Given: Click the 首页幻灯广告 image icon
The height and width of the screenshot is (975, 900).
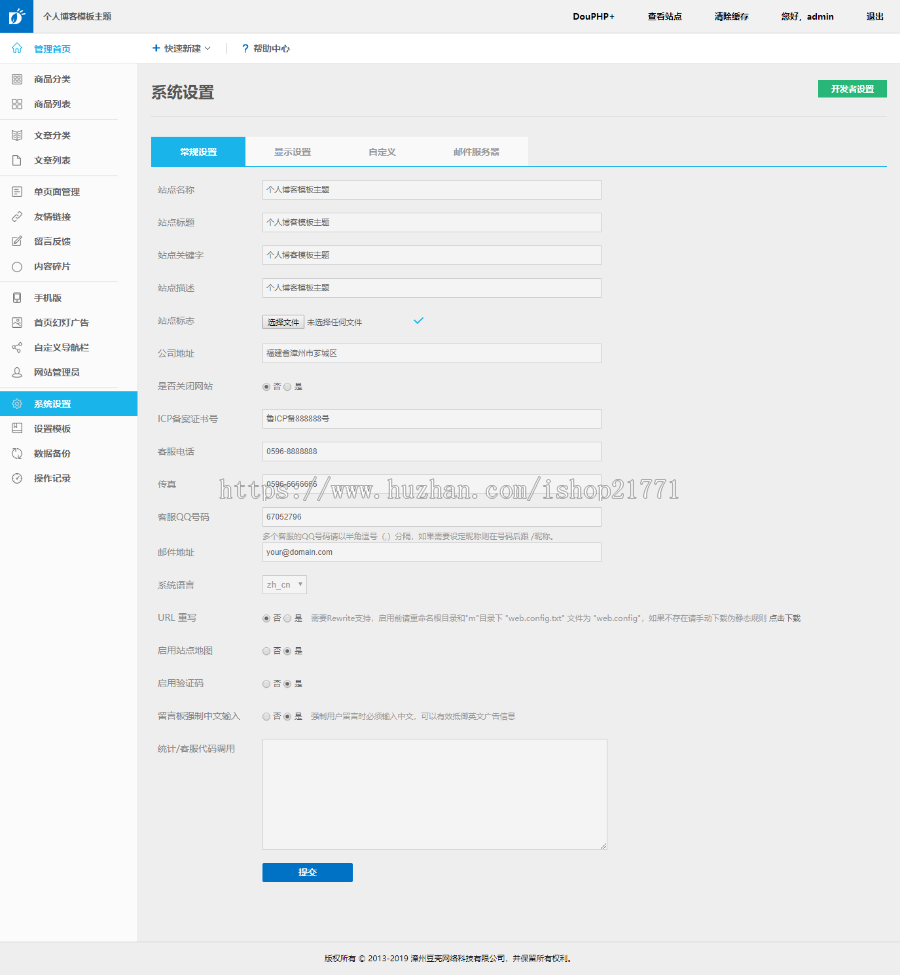Looking at the screenshot, I should coord(17,323).
